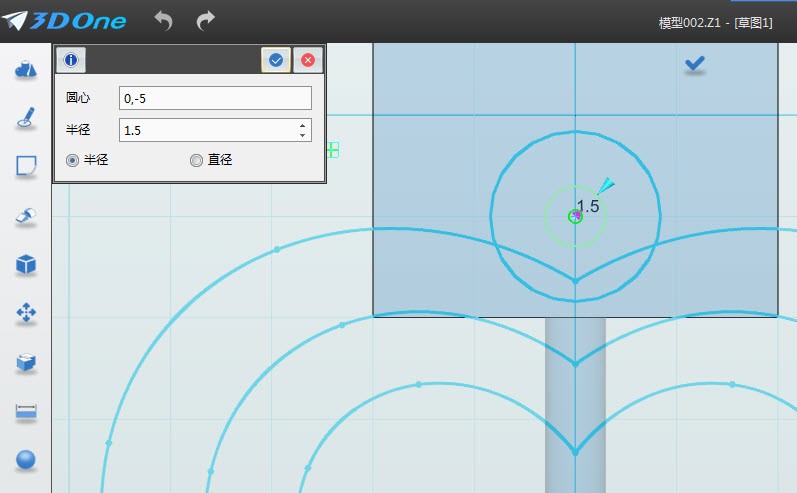The width and height of the screenshot is (797, 493).
Task: Select the eraser-shaped sidebar tool
Action: [26, 215]
